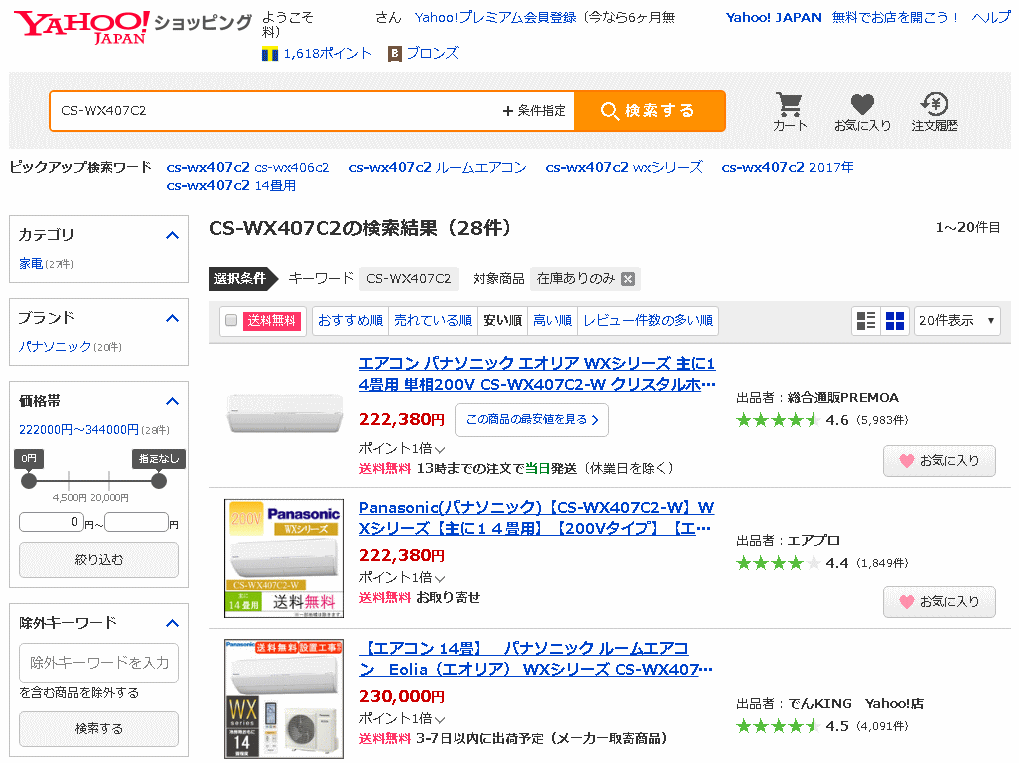Screen dimensions: 1019x763
Task: Click the 出品者：総合通販PREMOA seller text
Action: coord(818,398)
